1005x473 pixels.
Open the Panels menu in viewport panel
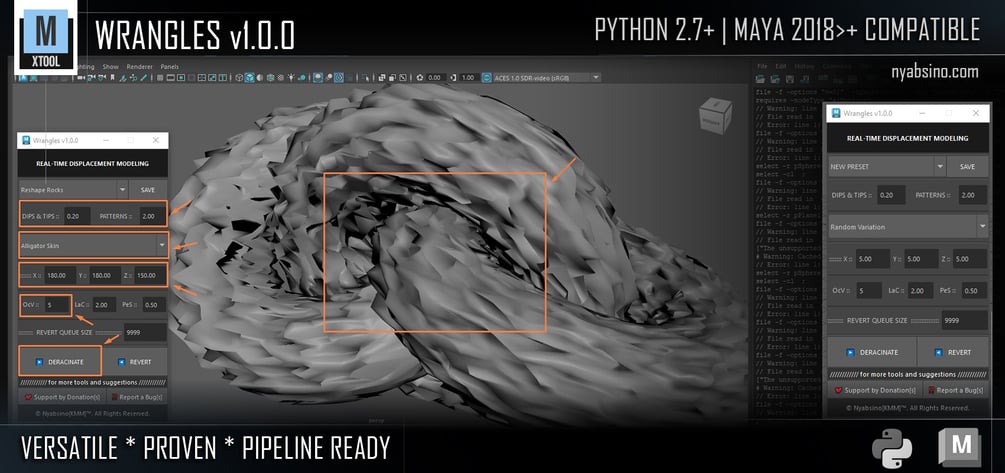169,67
